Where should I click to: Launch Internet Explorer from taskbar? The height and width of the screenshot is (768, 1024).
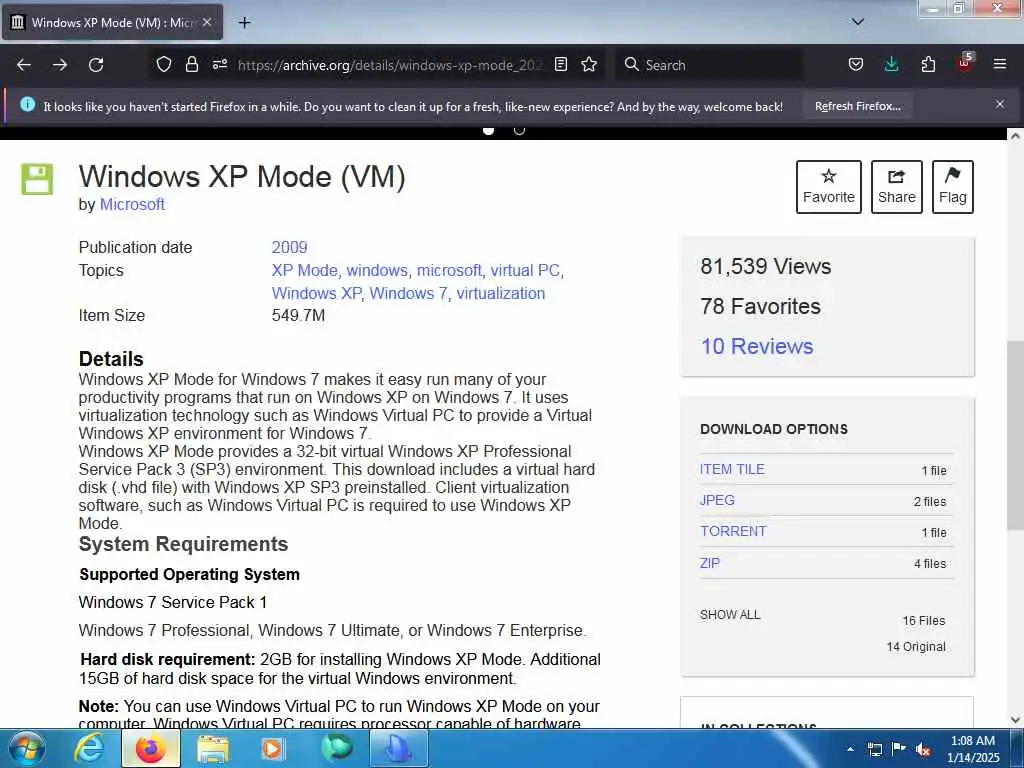[x=89, y=748]
